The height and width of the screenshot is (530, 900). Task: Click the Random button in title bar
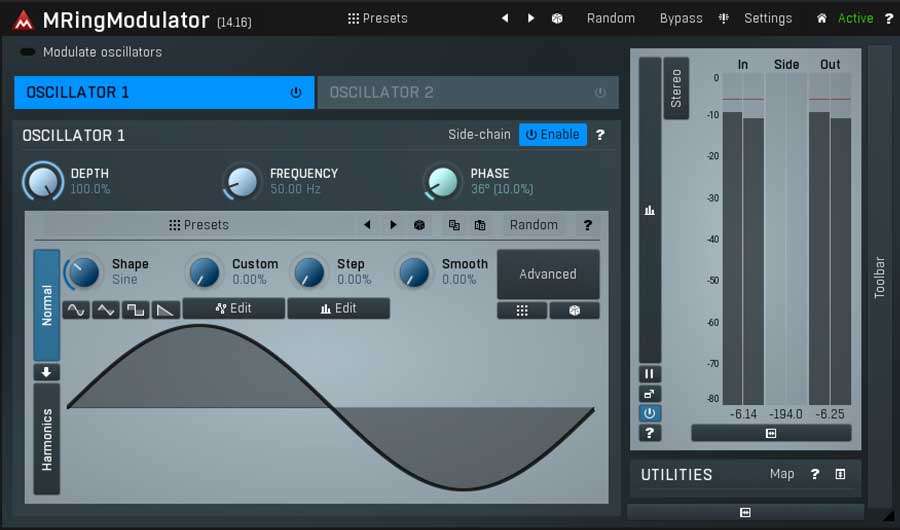pos(611,18)
